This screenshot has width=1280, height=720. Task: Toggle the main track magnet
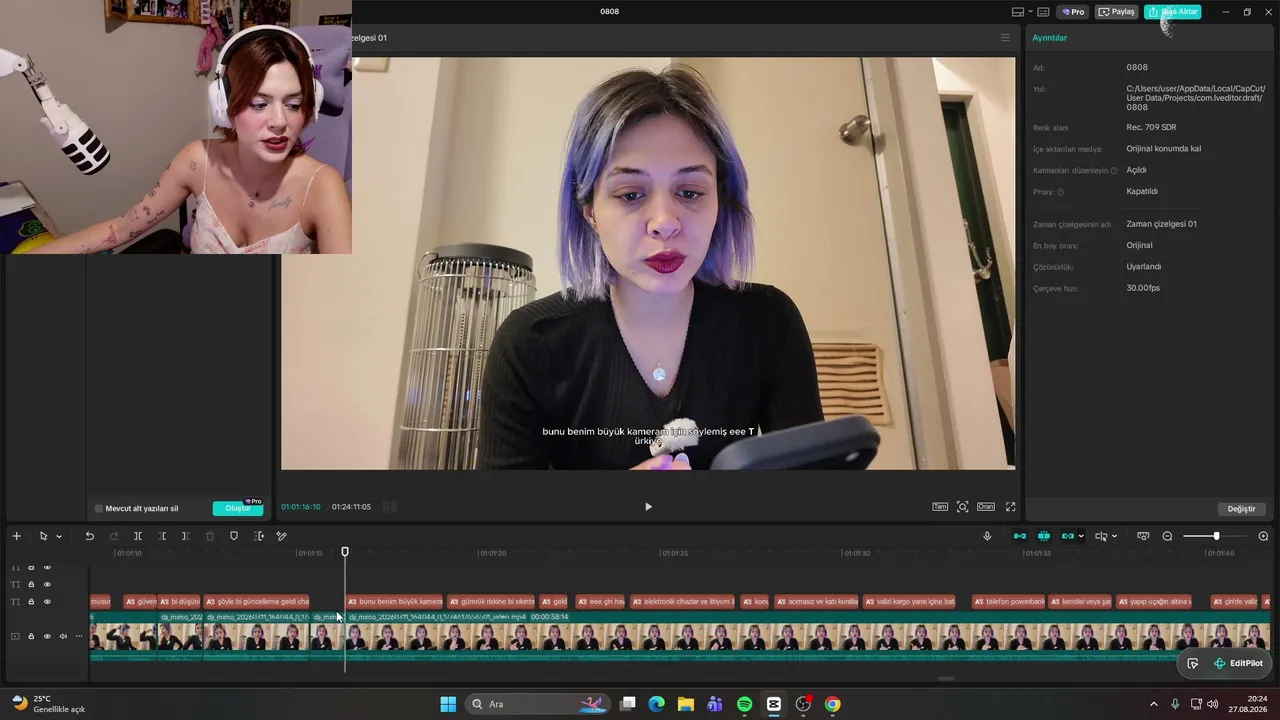[1019, 536]
